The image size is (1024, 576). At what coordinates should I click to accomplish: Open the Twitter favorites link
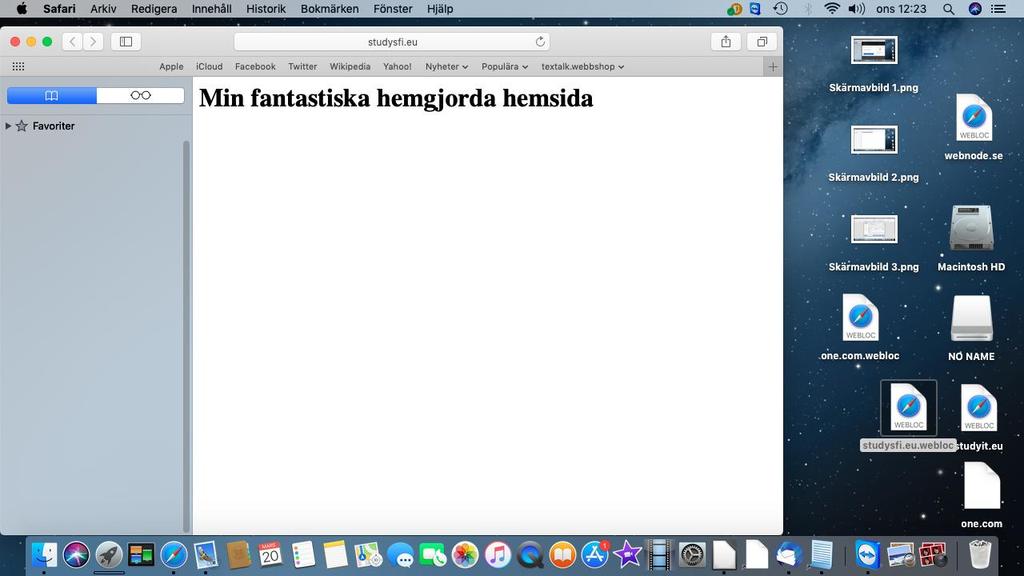302,67
